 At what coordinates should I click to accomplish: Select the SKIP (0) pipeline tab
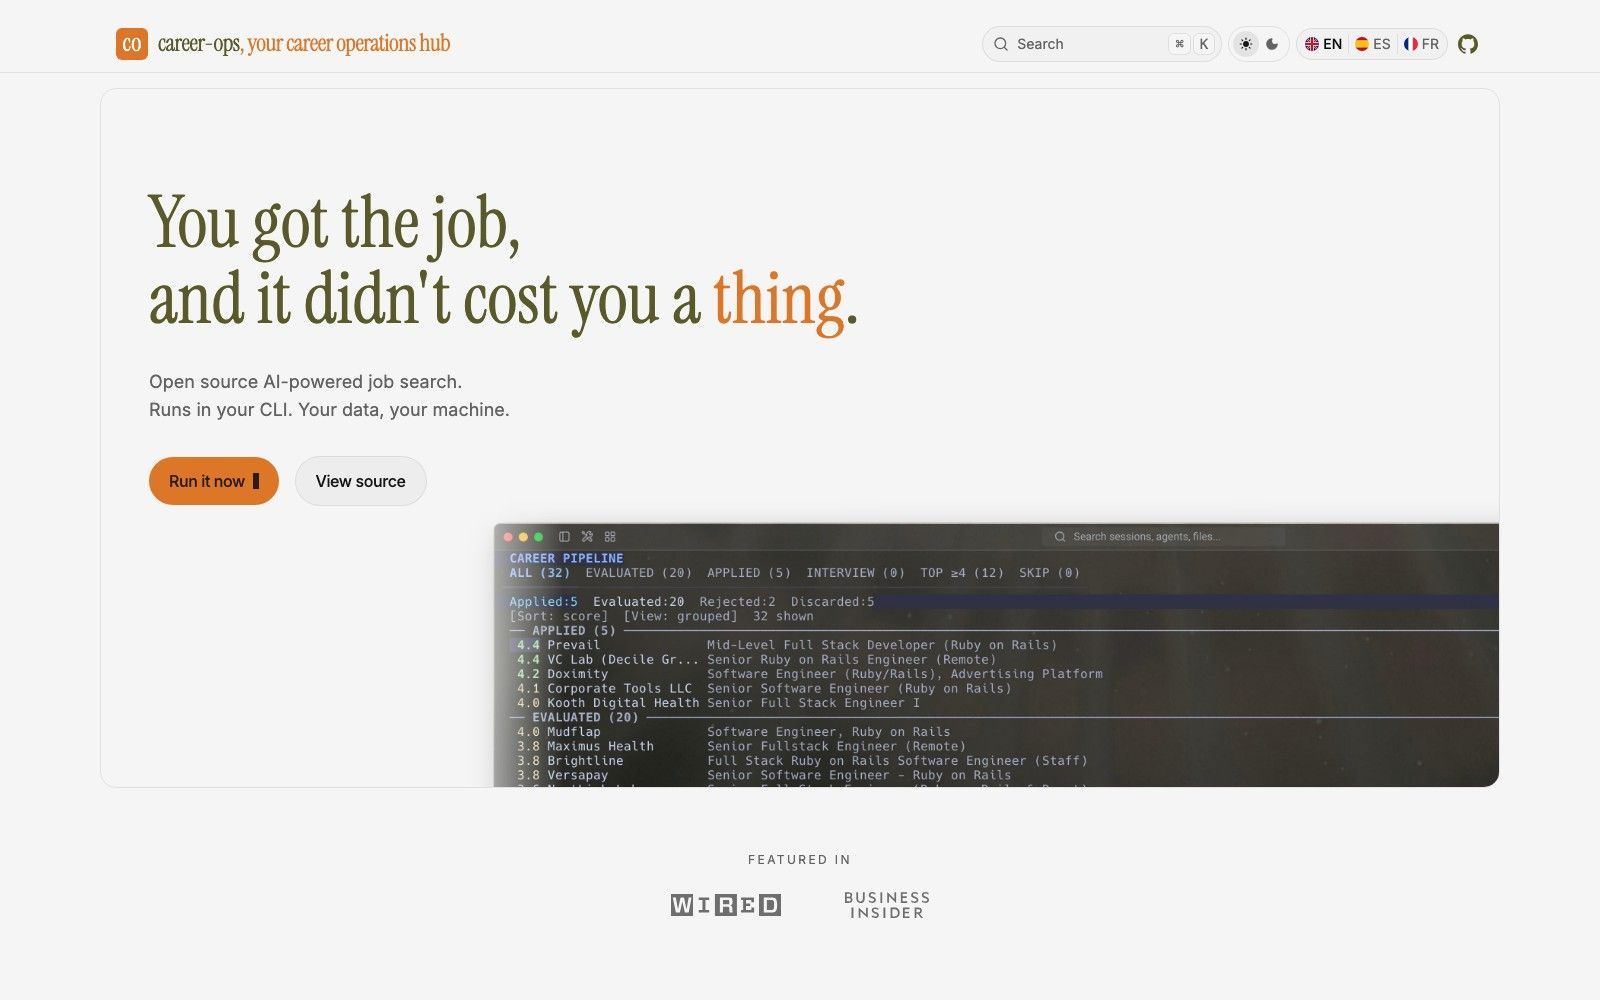point(1049,573)
